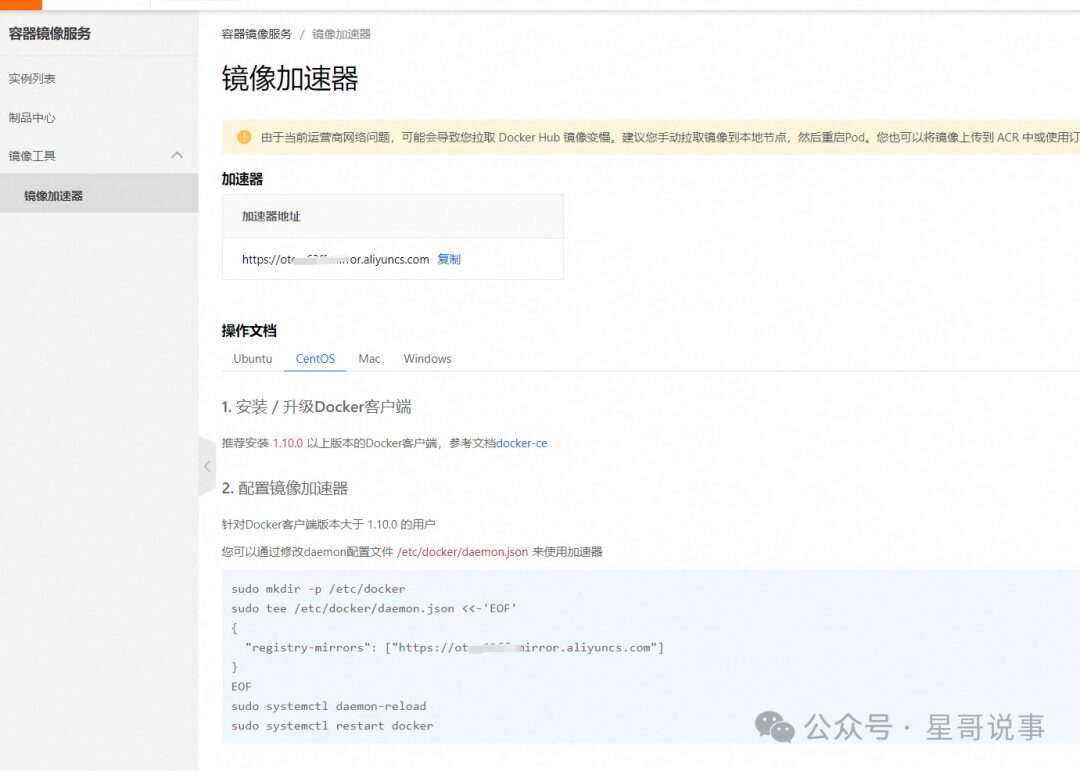Image resolution: width=1080 pixels, height=771 pixels.
Task: Click the orange warning icon in the notice banner
Action: 244,137
